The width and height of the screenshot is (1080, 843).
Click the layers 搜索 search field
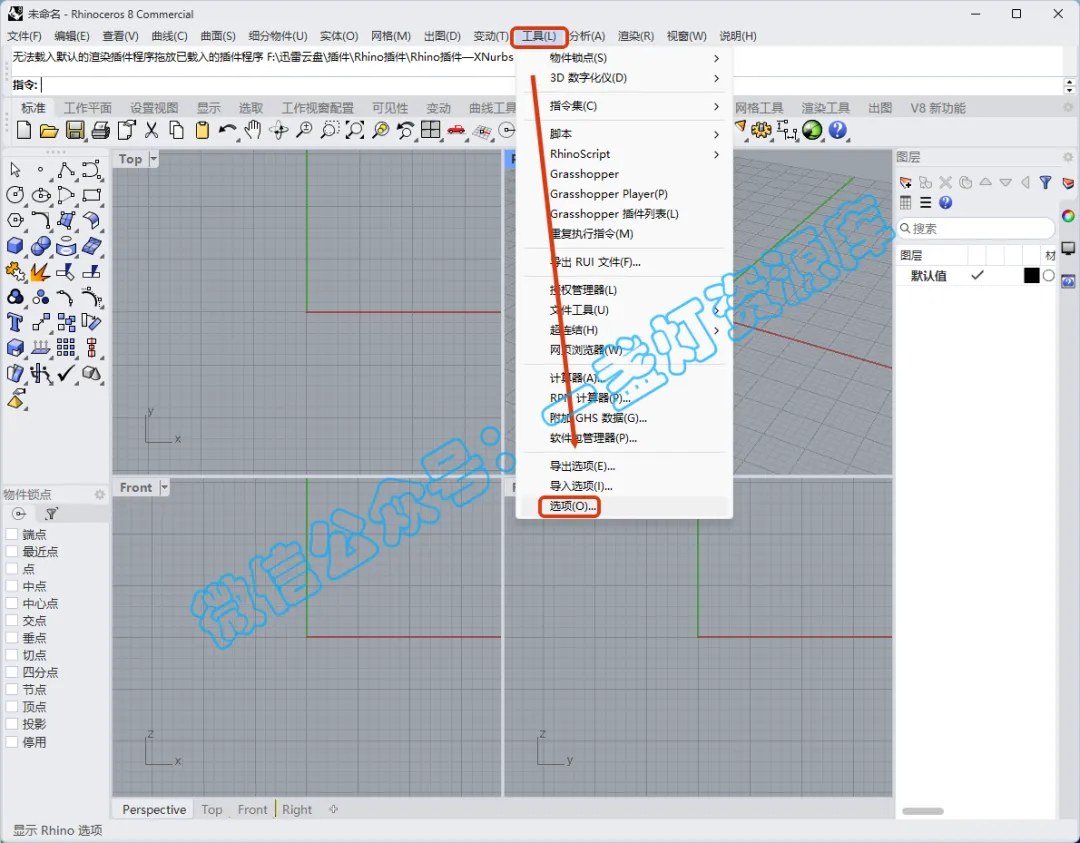pyautogui.click(x=976, y=228)
